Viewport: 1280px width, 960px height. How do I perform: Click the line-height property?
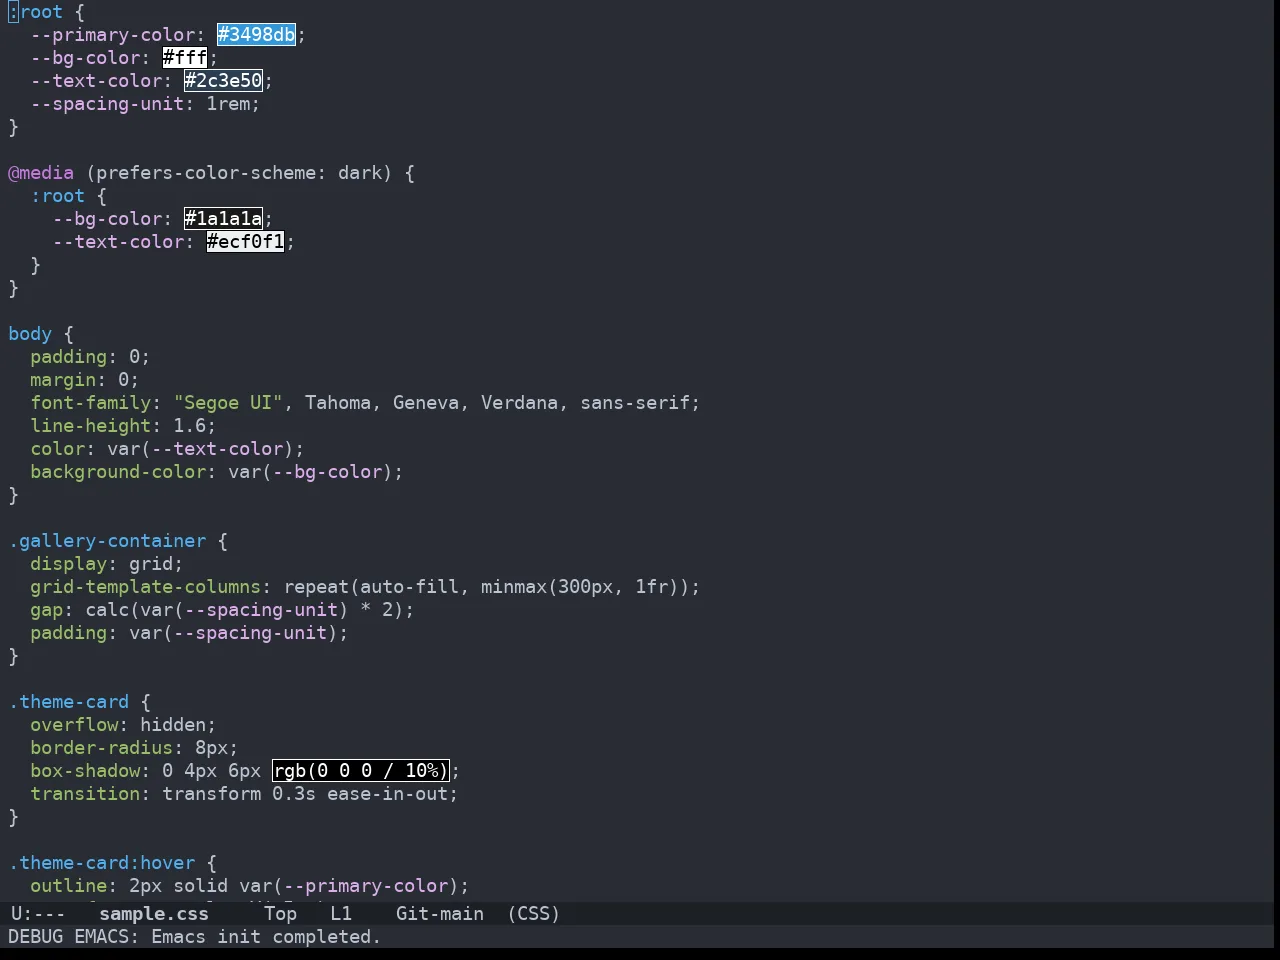(91, 426)
